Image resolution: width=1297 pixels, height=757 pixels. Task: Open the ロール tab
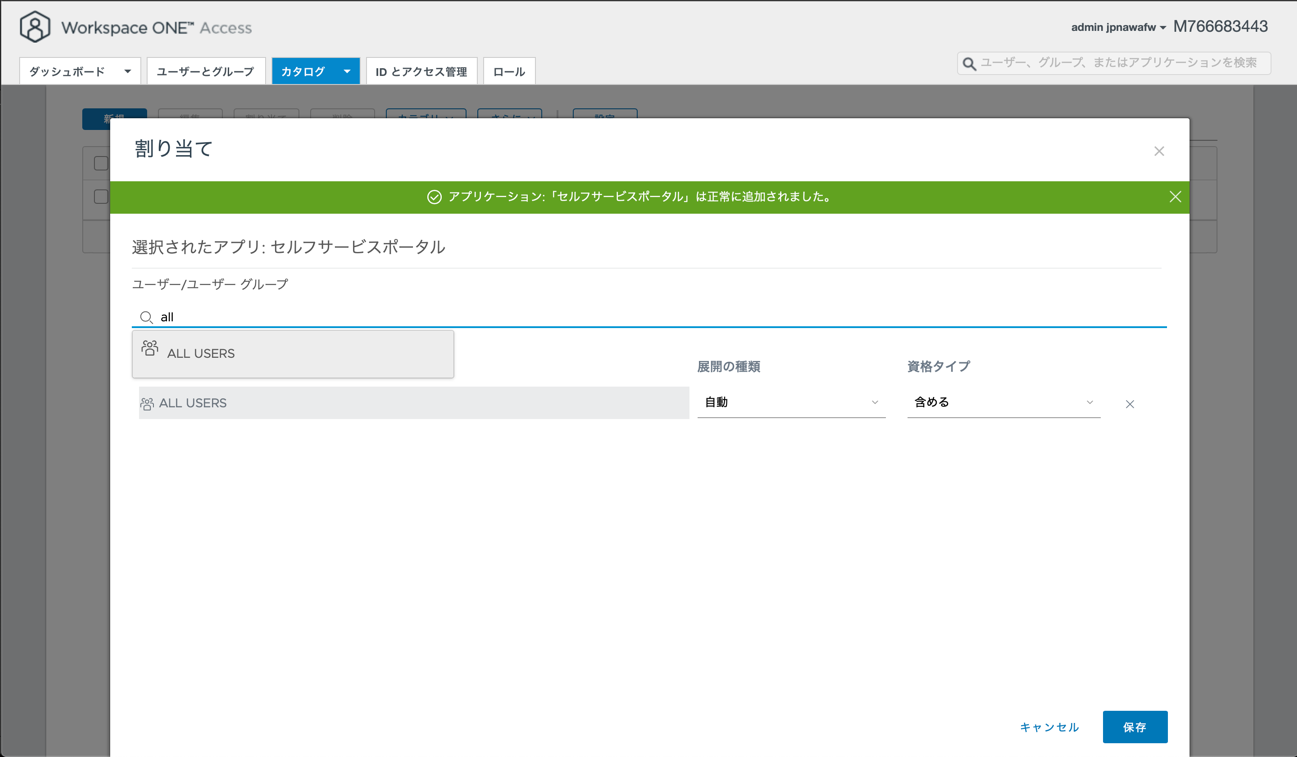point(509,72)
